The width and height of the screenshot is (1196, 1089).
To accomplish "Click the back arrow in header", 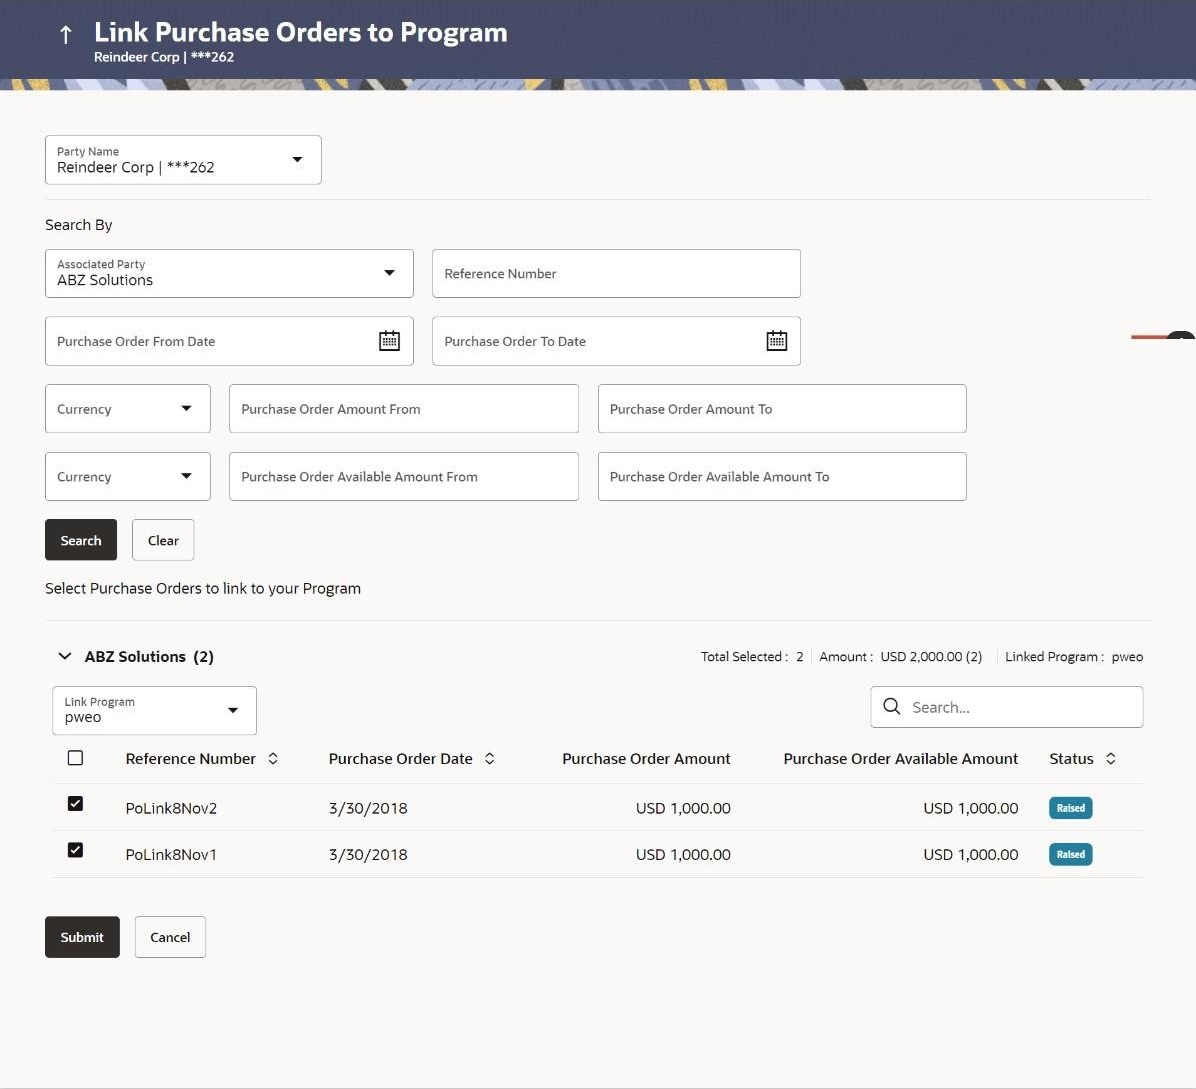I will [66, 34].
